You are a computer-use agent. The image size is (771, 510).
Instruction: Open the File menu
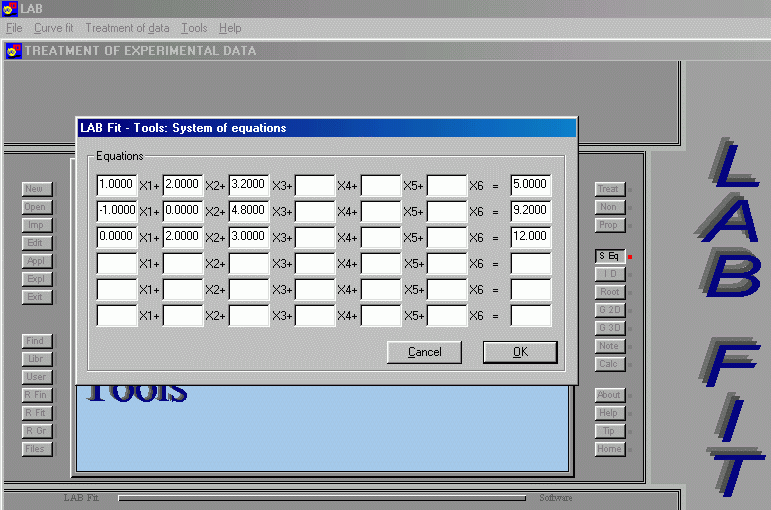(x=14, y=28)
